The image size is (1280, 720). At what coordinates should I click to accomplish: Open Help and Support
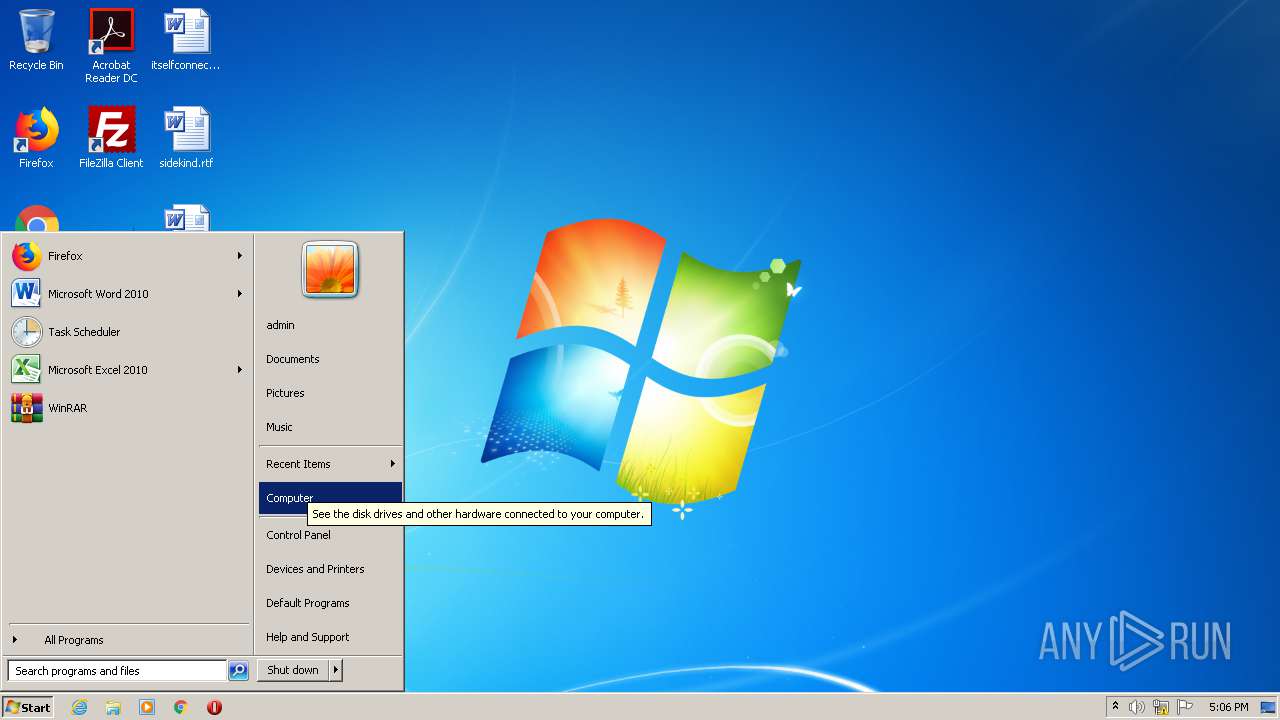tap(330, 637)
